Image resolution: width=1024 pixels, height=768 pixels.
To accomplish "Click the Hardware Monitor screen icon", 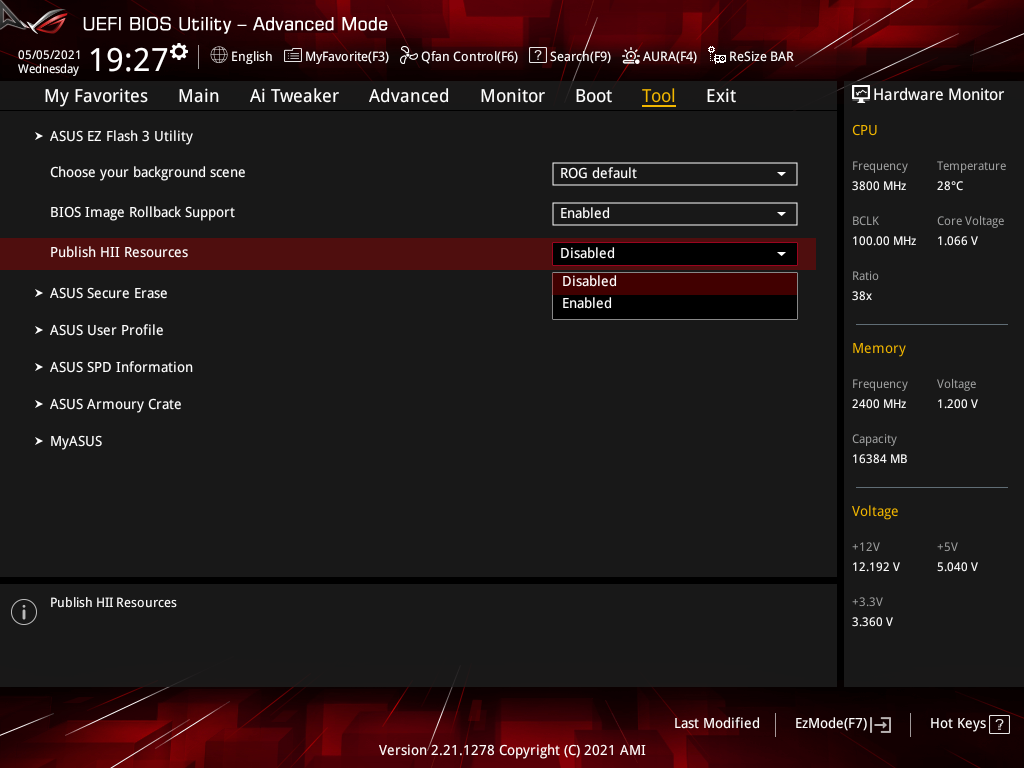I will click(x=861, y=95).
